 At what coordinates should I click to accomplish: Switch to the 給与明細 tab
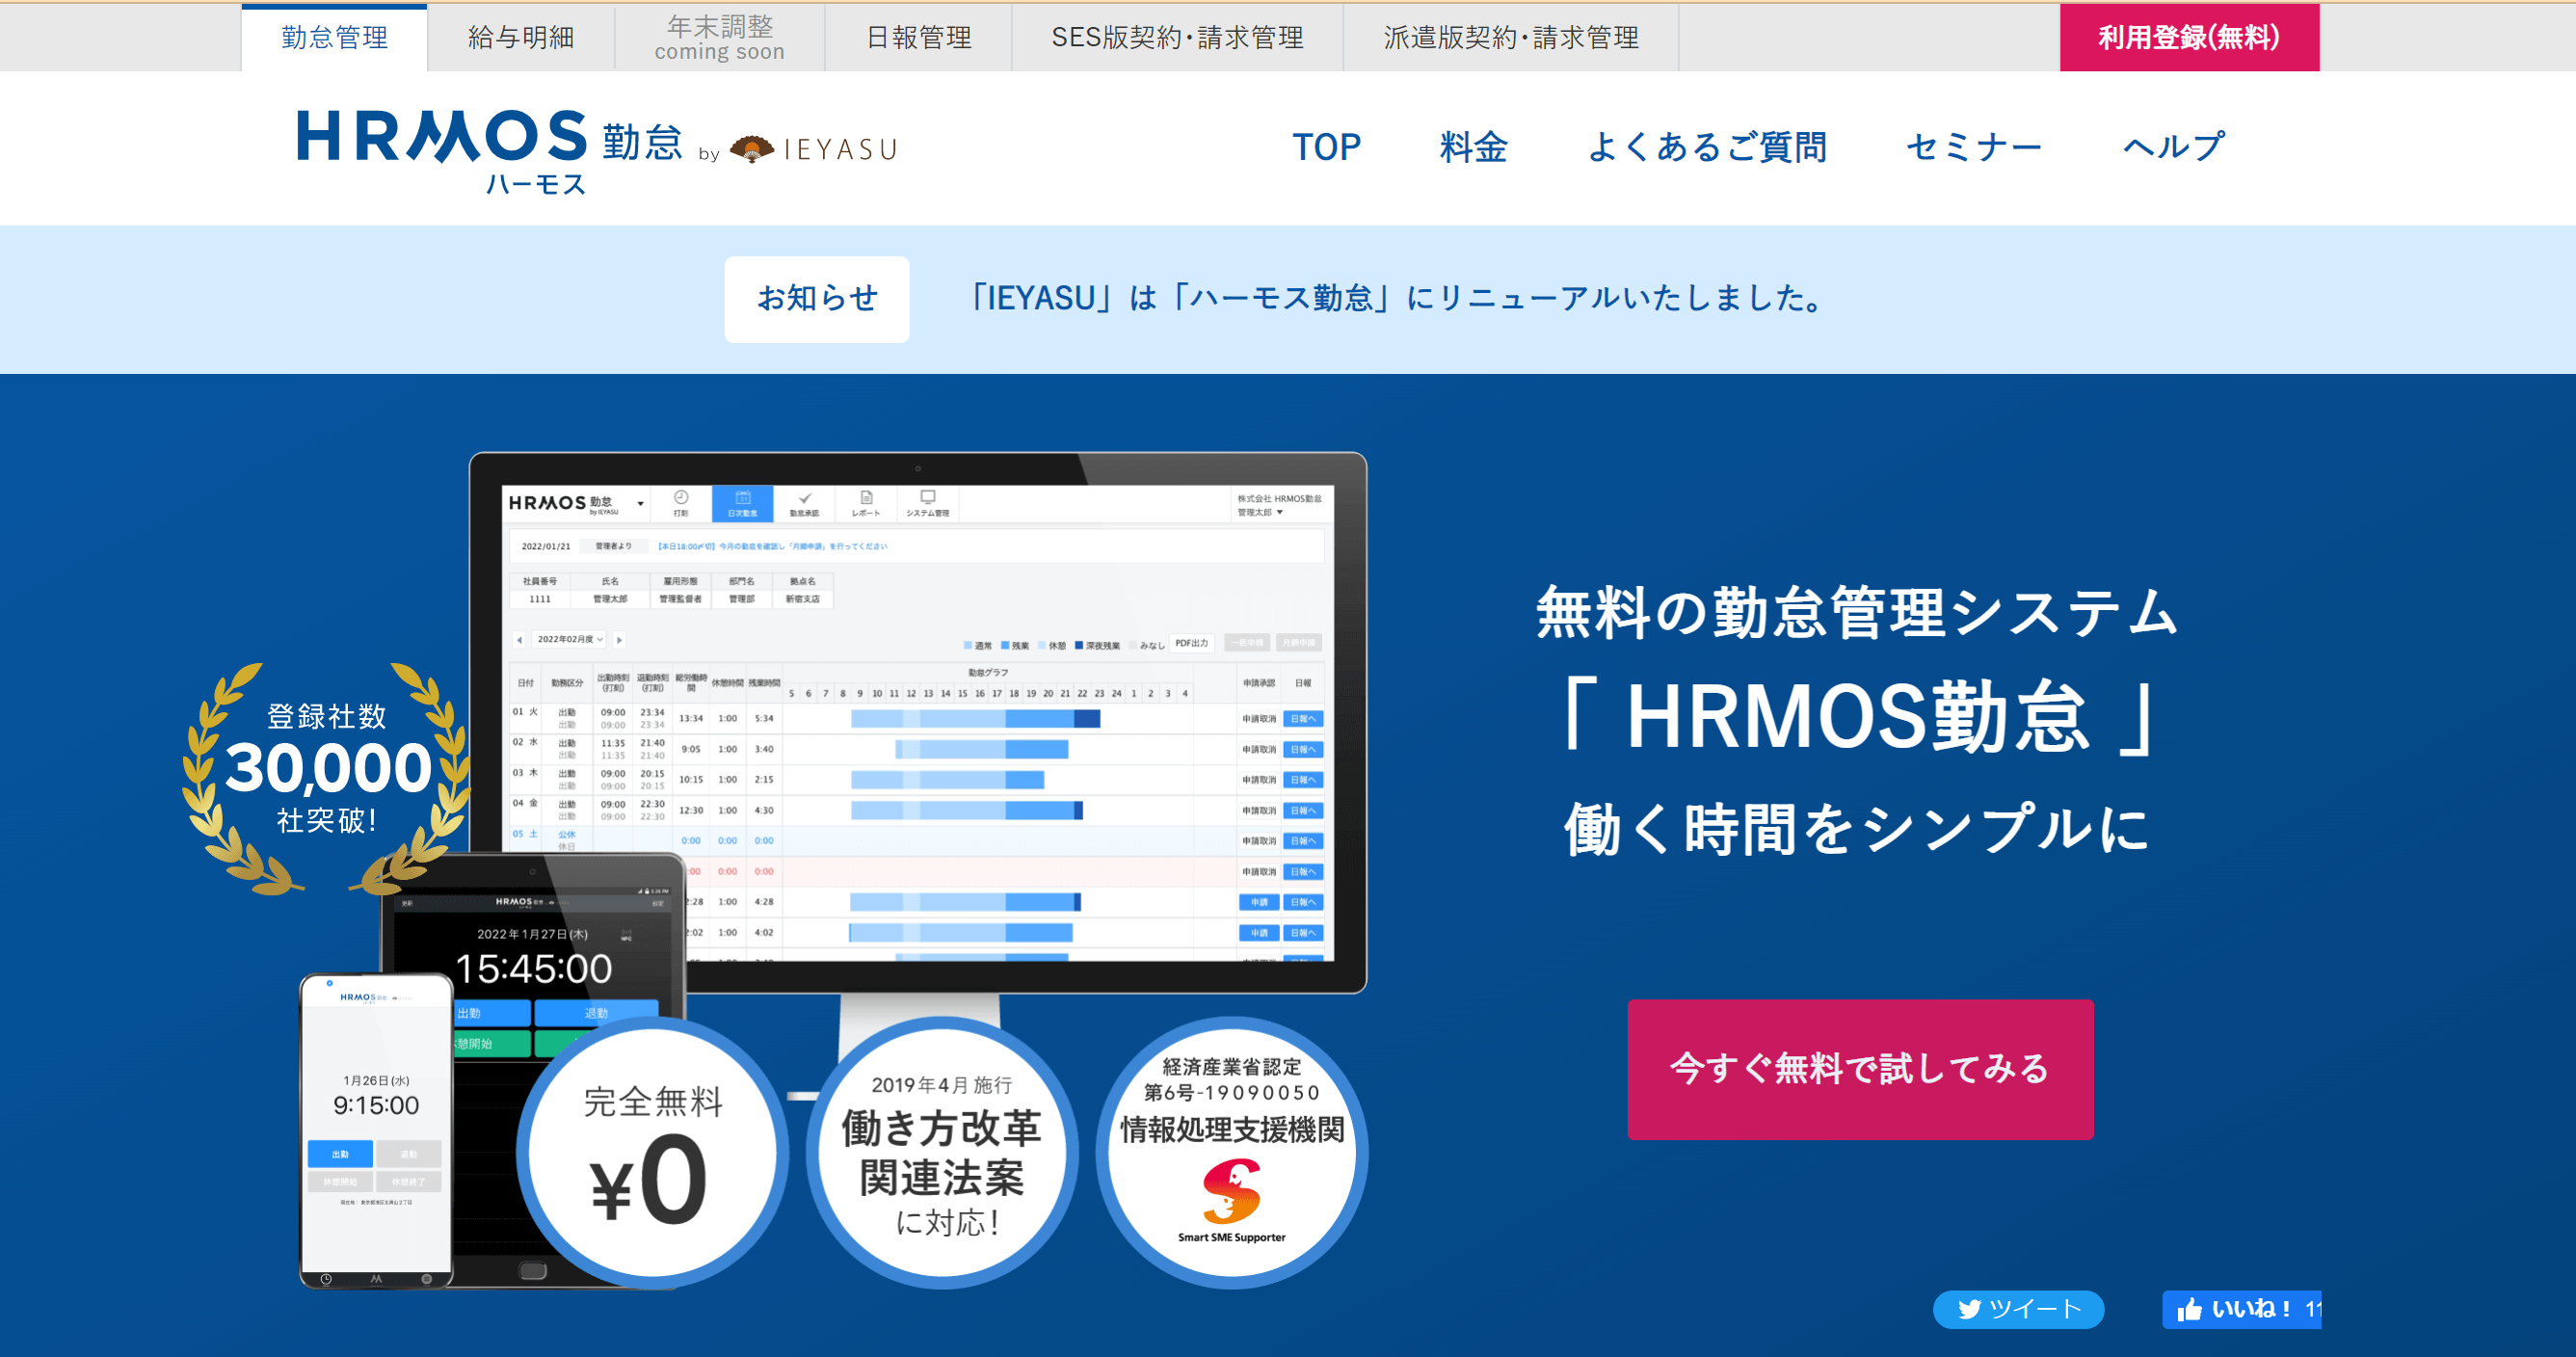pos(521,37)
